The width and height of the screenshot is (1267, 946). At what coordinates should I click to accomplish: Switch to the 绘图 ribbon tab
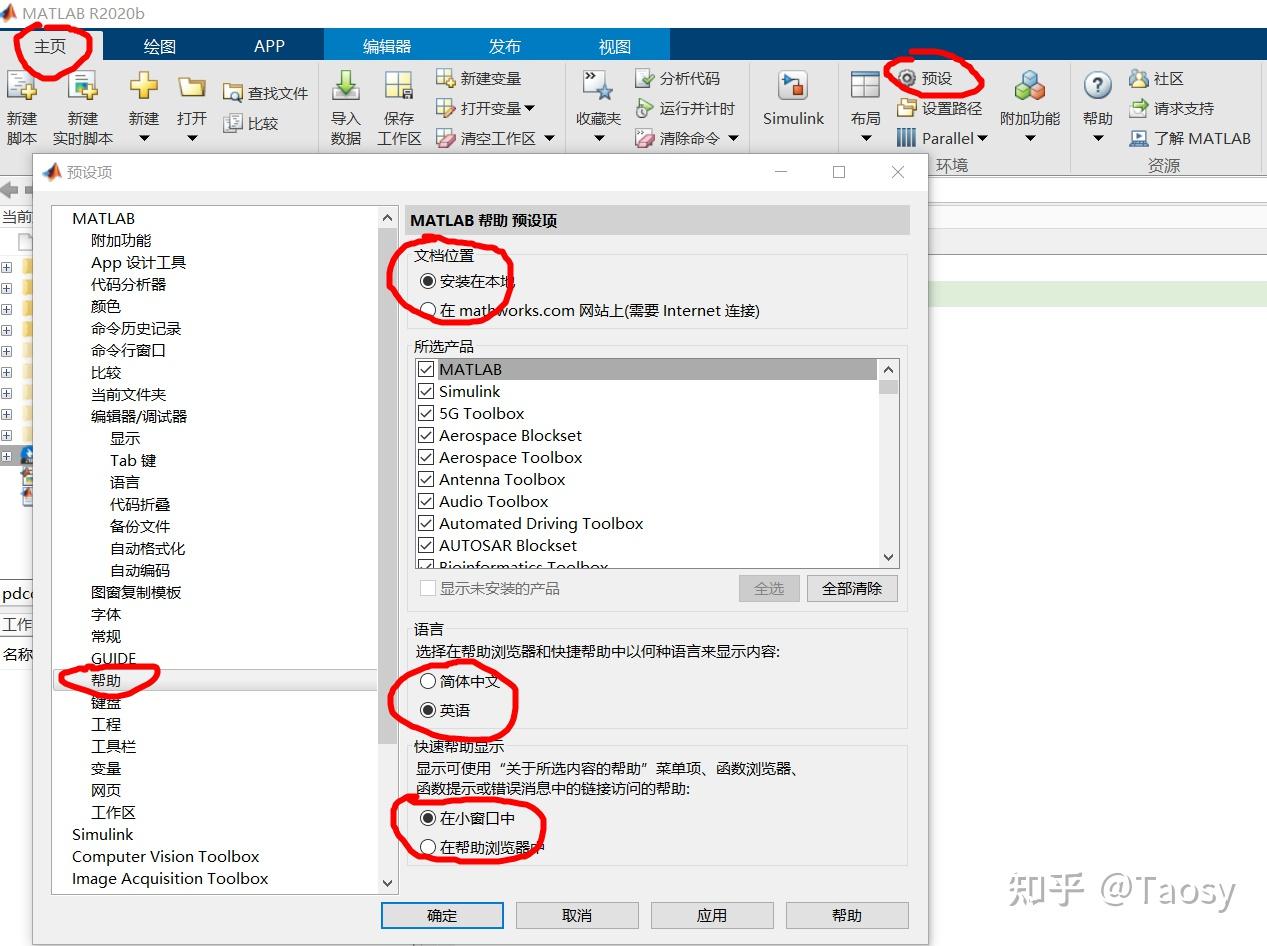[x=160, y=46]
